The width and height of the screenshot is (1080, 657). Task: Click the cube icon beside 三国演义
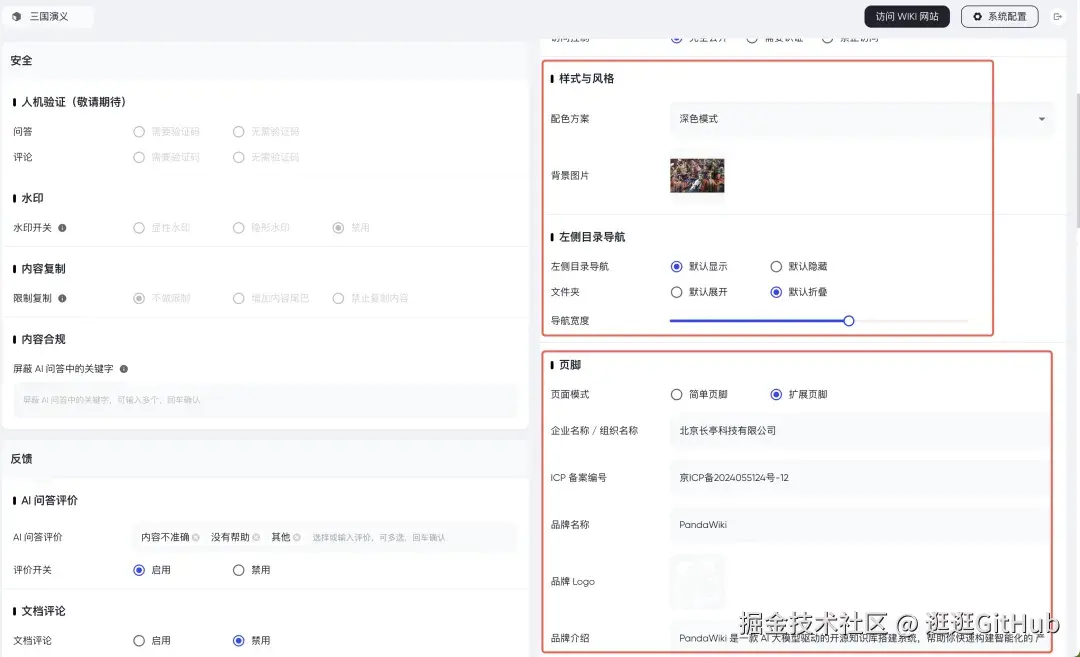click(17, 16)
